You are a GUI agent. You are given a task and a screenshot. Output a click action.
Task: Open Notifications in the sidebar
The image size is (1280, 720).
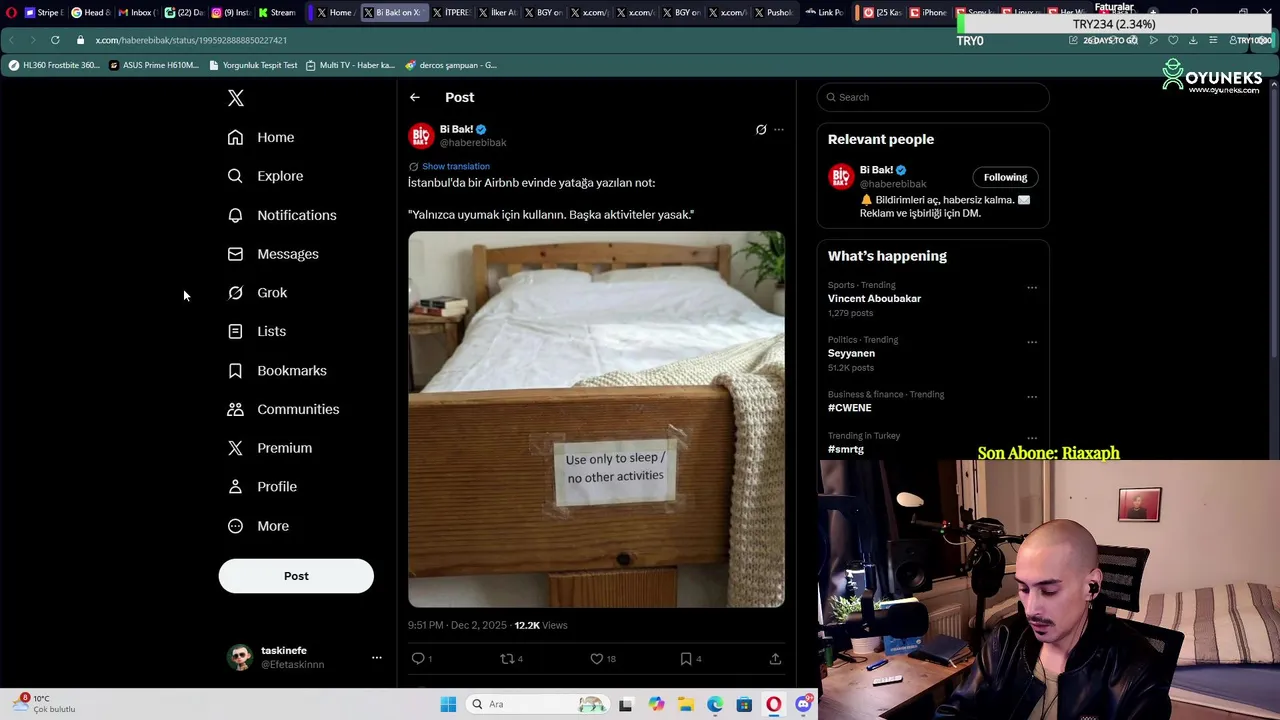[282, 215]
